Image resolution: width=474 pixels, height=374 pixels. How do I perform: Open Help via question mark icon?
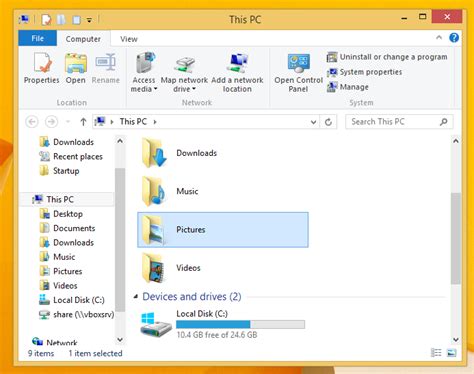coord(454,38)
